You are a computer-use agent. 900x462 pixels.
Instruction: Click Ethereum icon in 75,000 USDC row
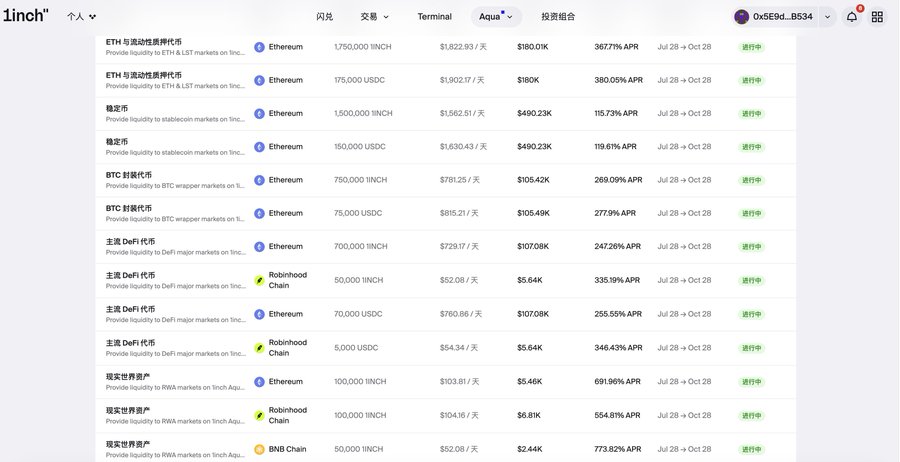[x=259, y=213]
